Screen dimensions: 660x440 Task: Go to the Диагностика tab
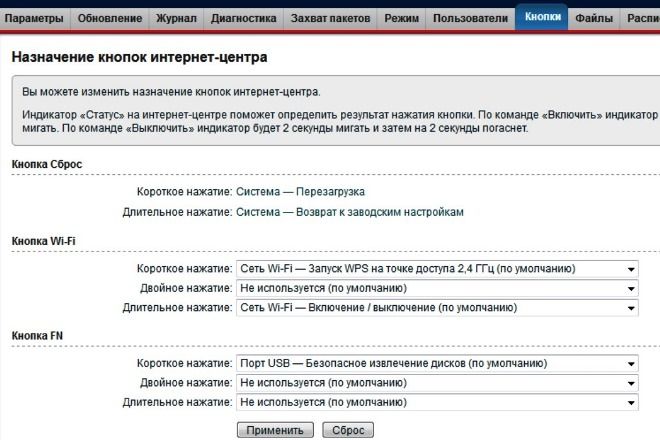point(244,19)
